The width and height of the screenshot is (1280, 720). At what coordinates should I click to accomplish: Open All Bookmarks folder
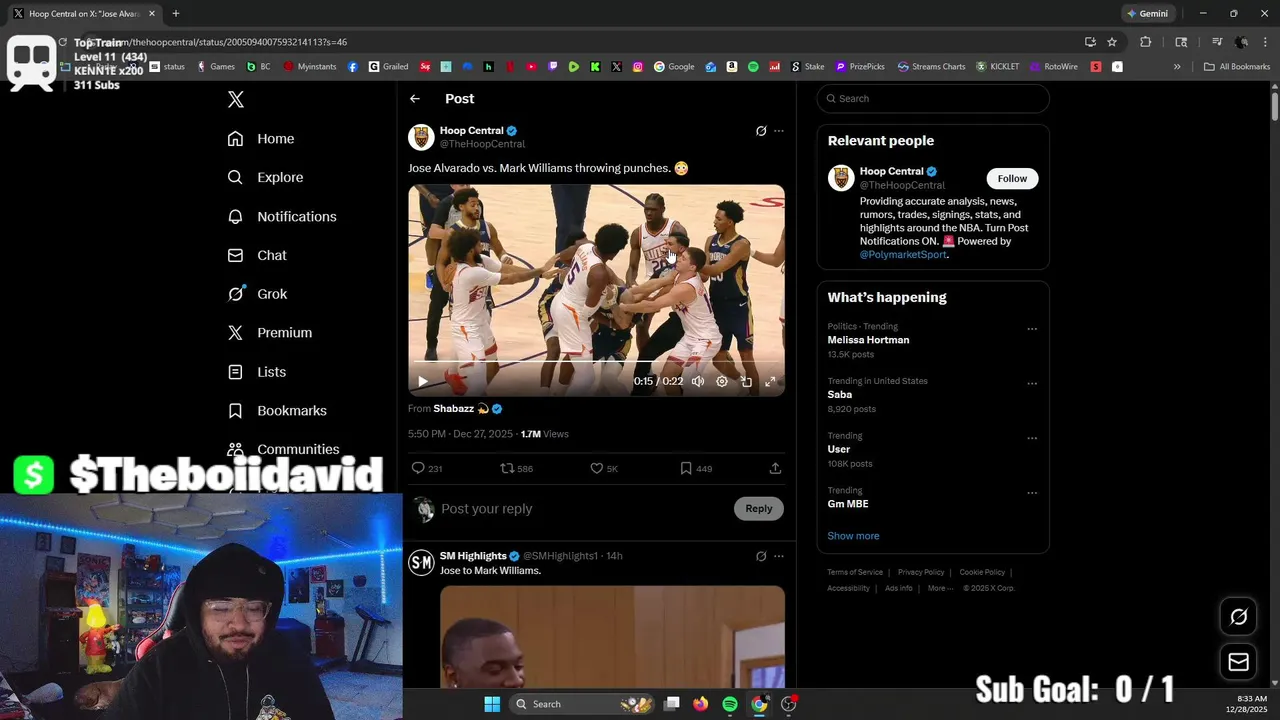click(x=1237, y=67)
